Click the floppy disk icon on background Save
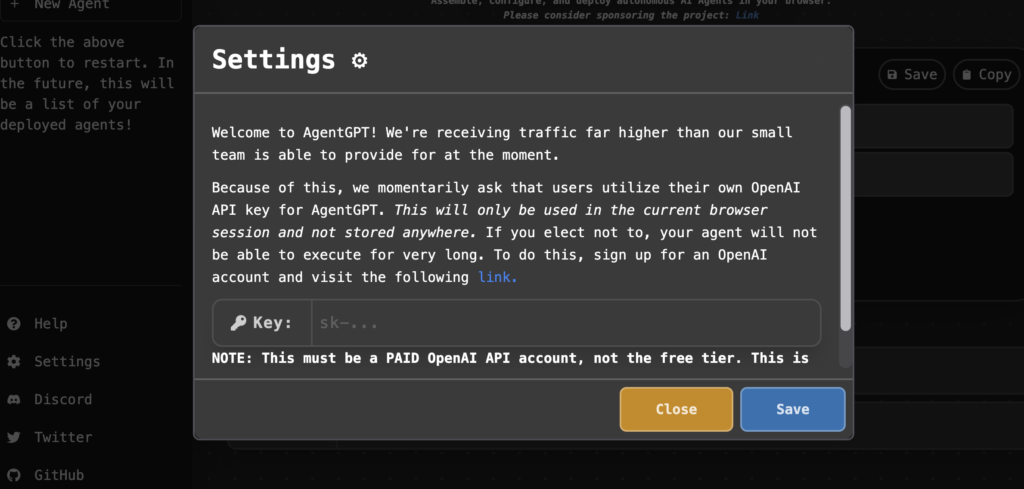 pyautogui.click(x=892, y=75)
